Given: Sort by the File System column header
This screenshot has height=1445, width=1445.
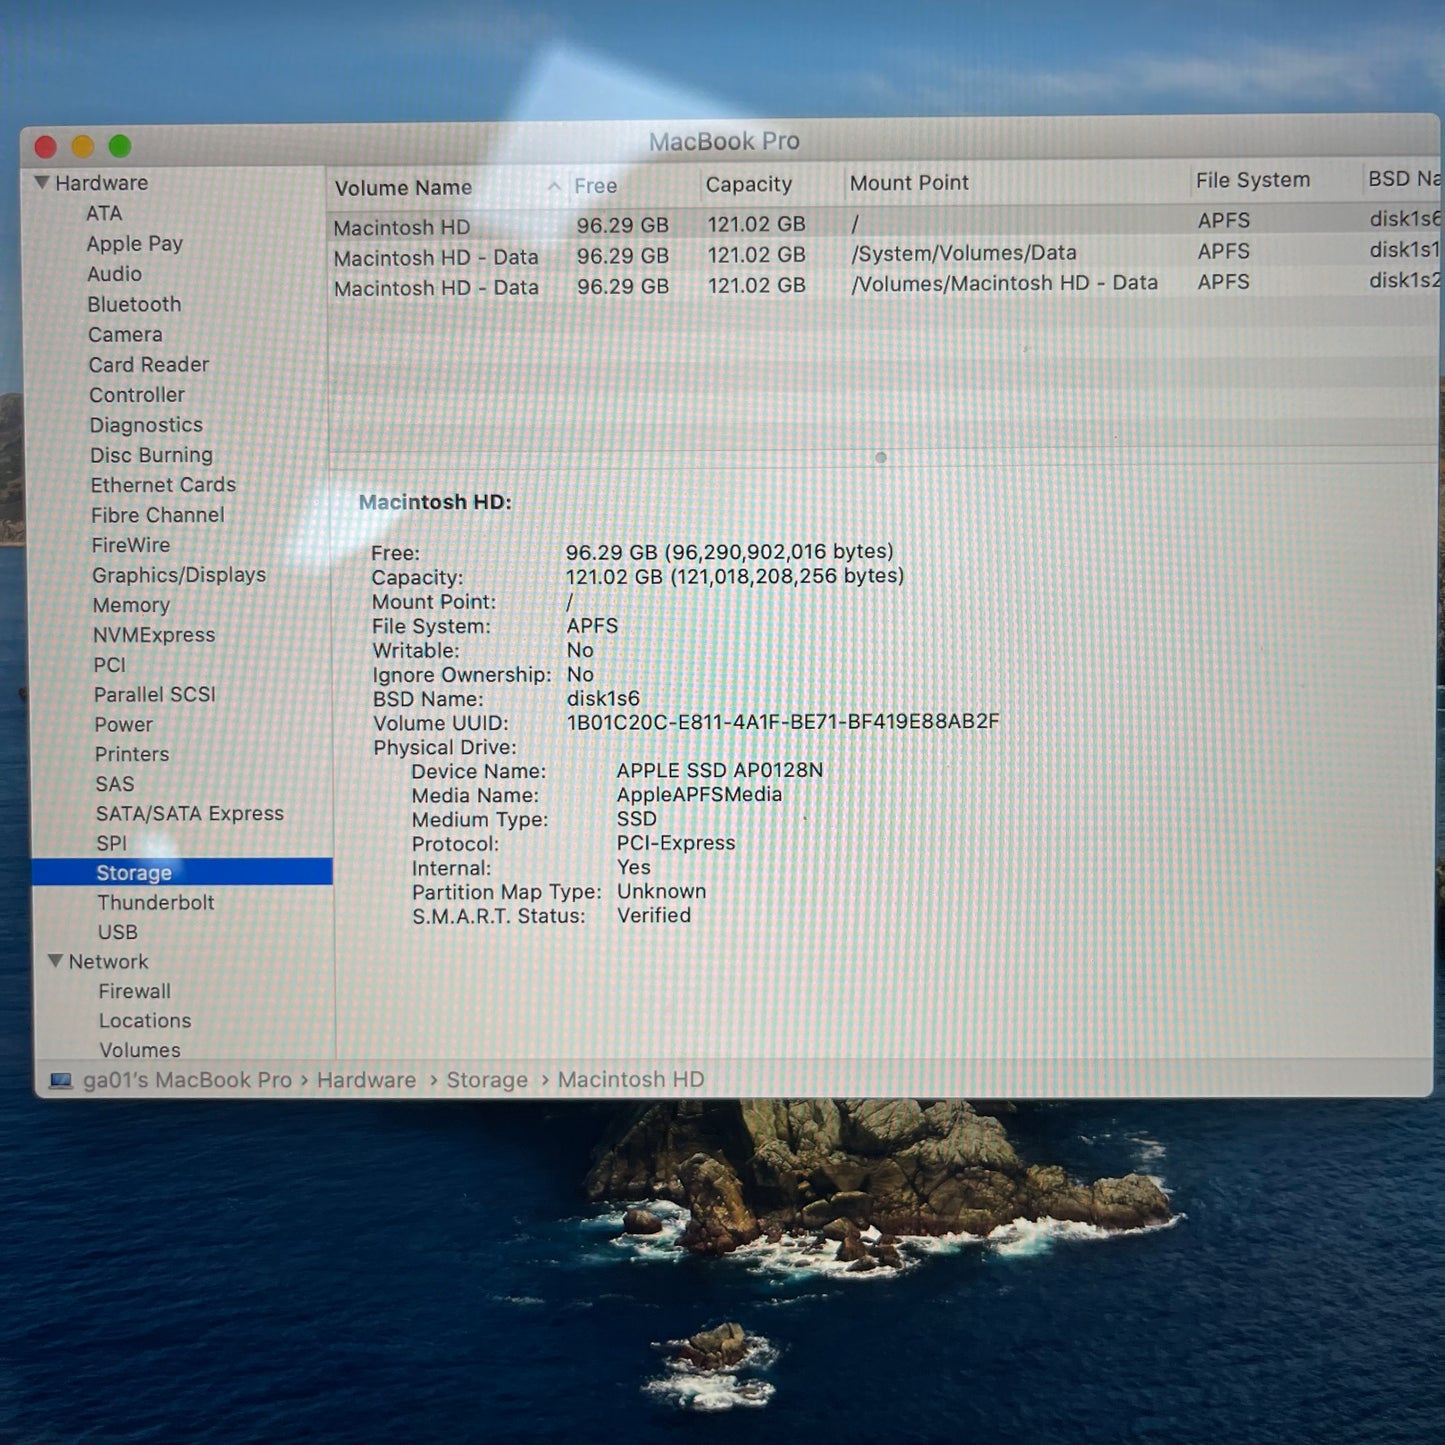Looking at the screenshot, I should (x=1252, y=180).
